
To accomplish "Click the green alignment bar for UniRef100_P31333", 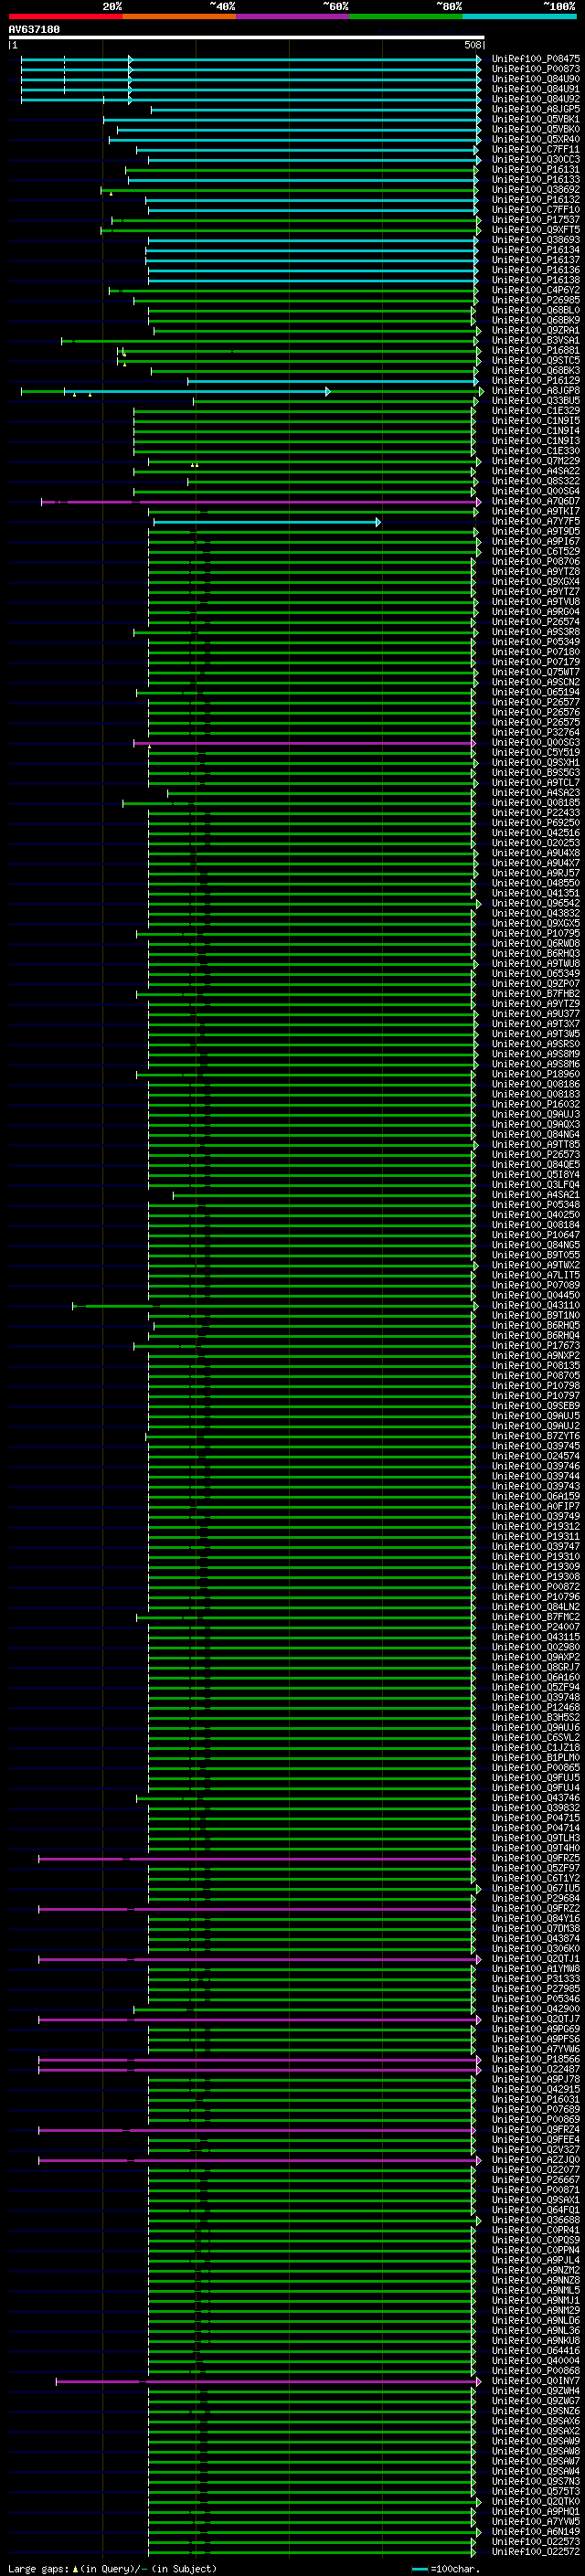I will coord(312,1979).
